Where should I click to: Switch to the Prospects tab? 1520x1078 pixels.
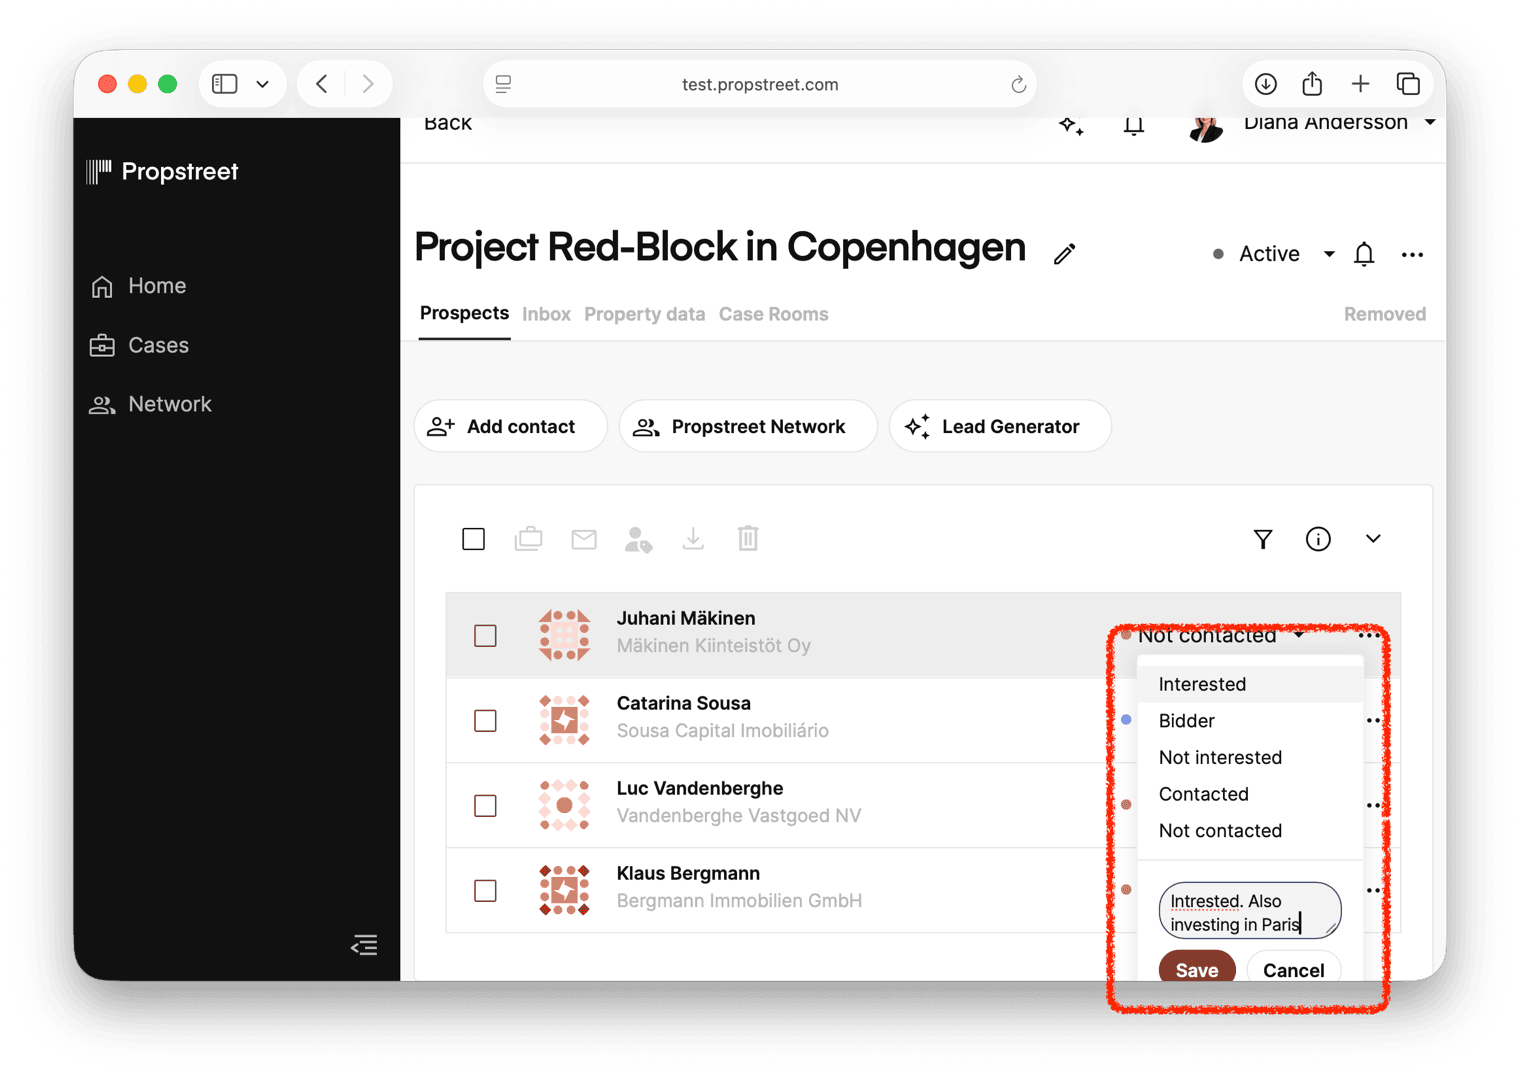[x=464, y=314]
